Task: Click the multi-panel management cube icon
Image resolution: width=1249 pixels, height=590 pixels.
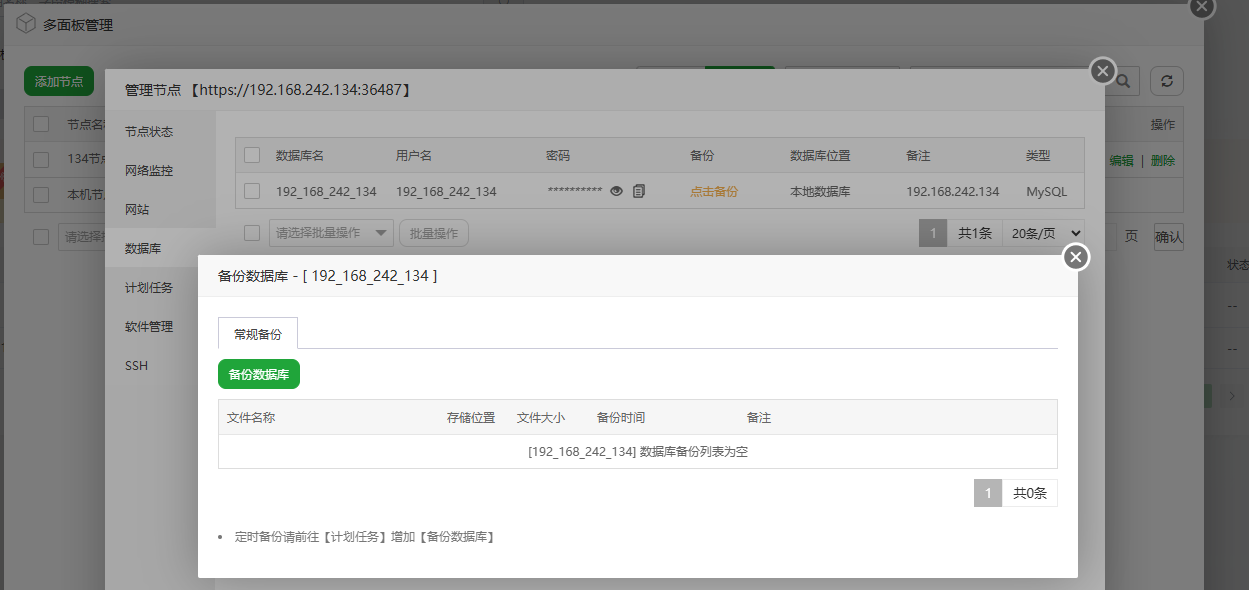Action: tap(26, 24)
